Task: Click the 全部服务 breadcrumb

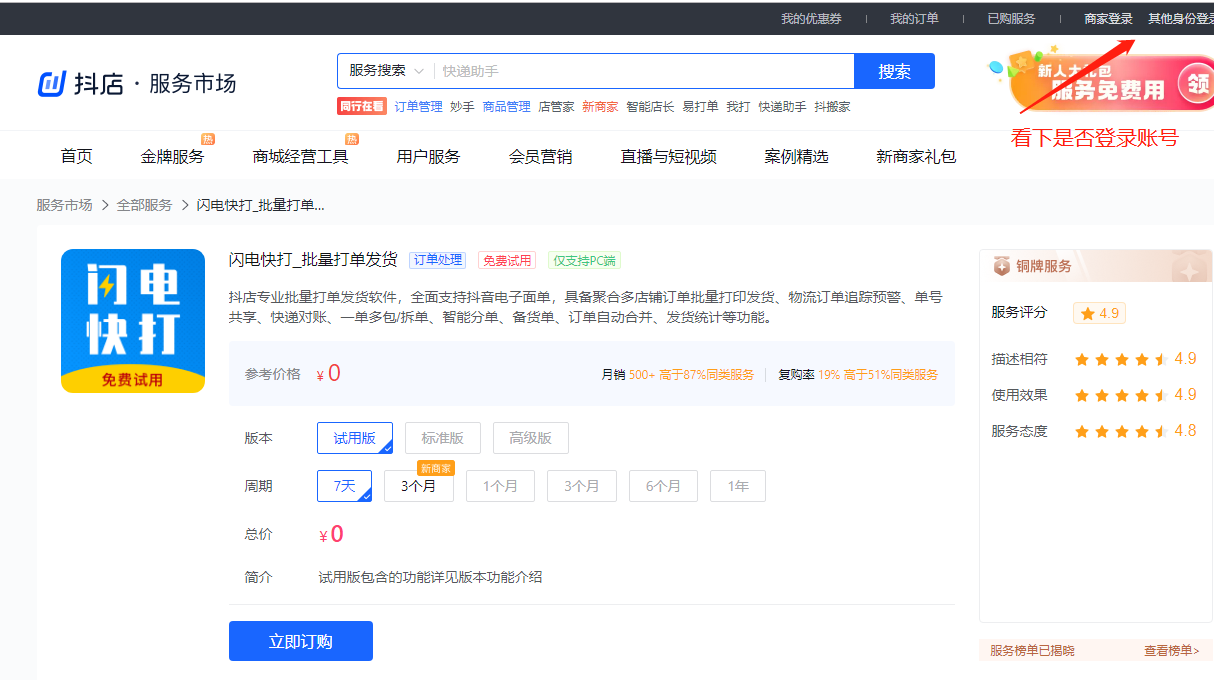Action: (144, 205)
